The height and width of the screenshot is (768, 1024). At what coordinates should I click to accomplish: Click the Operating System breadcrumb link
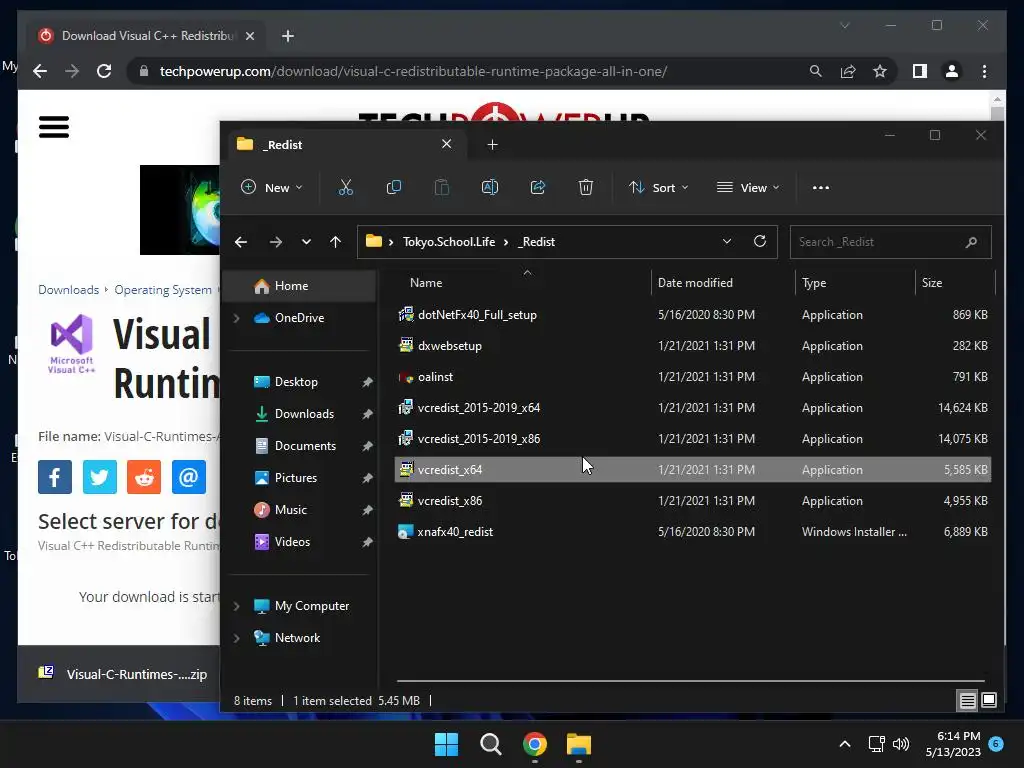pos(163,290)
